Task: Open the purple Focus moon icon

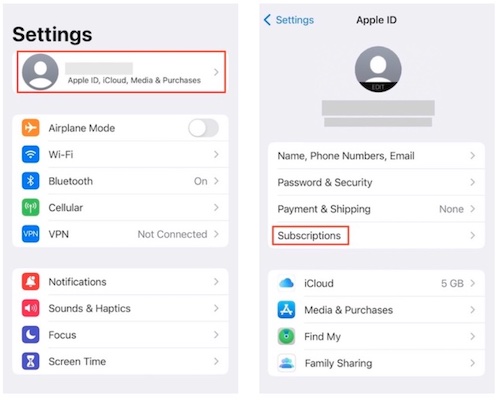Action: [31, 335]
